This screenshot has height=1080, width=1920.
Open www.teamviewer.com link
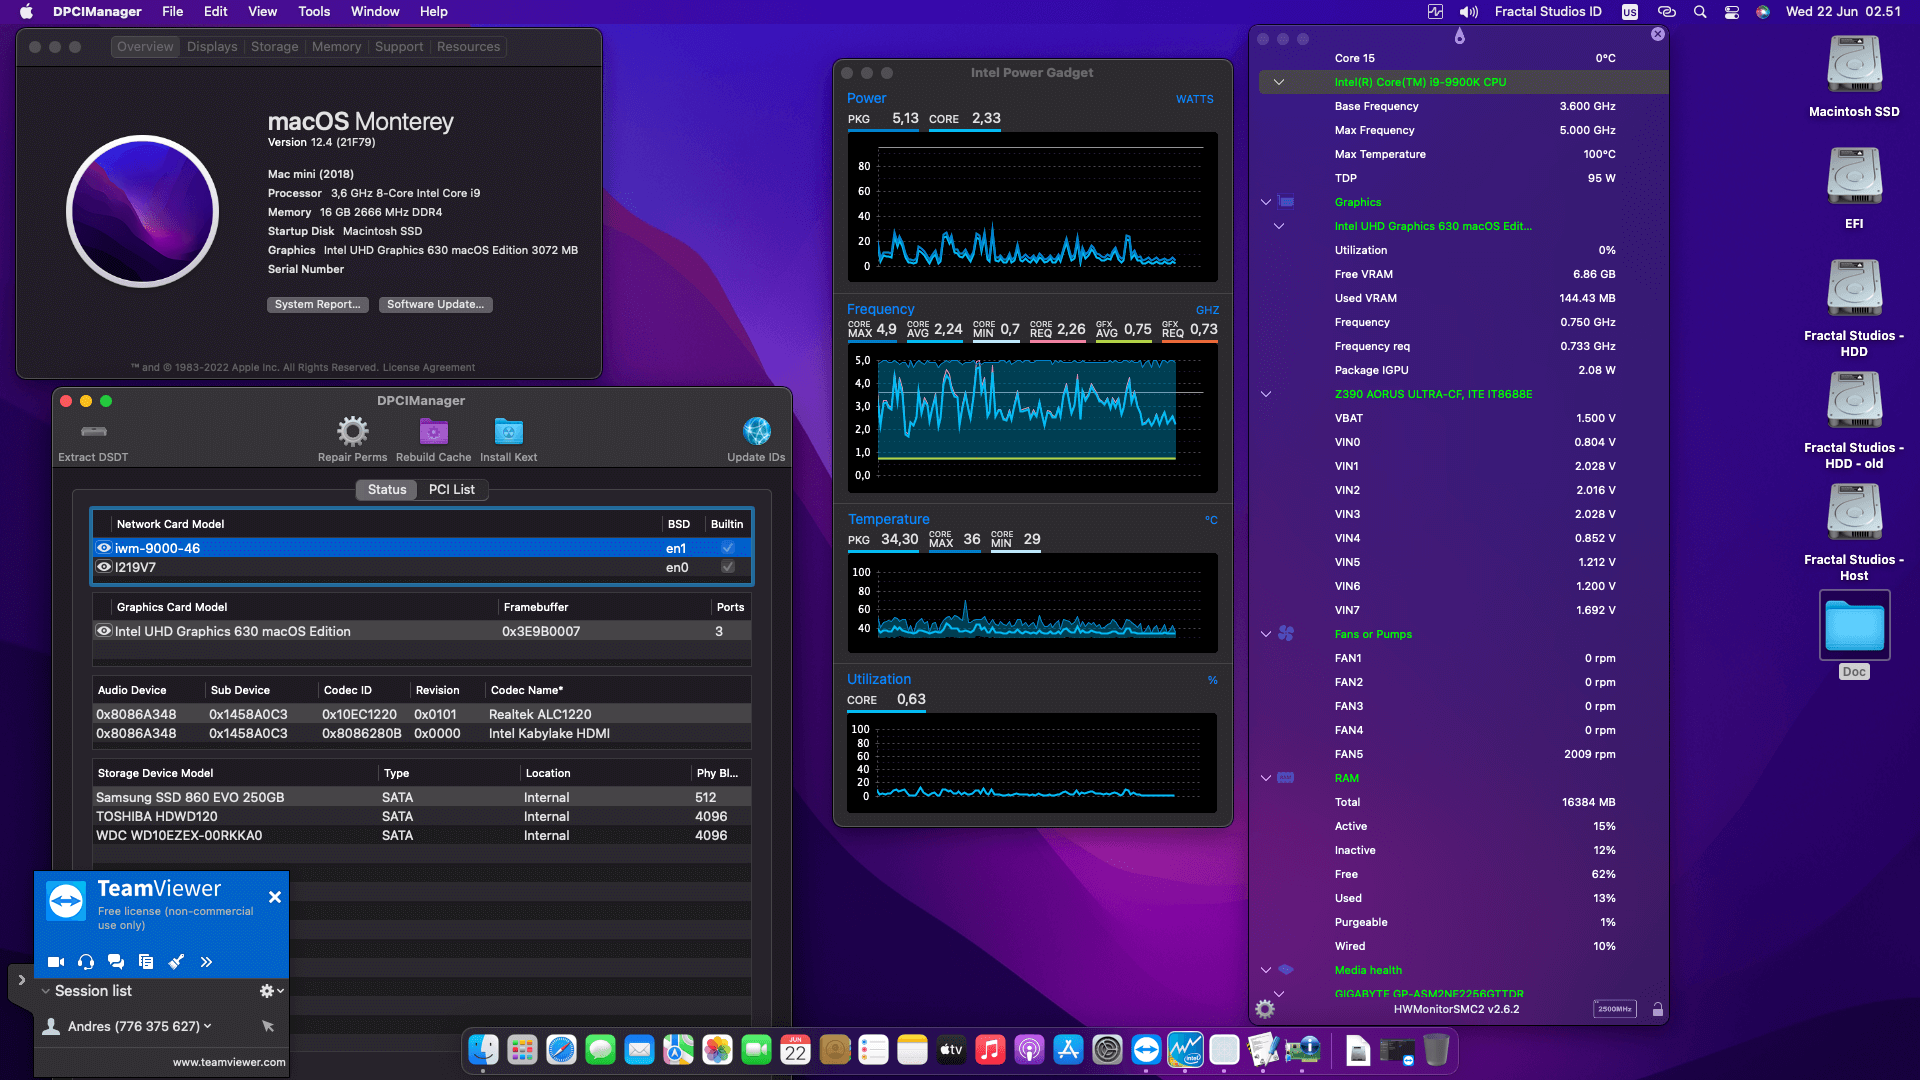pos(229,1062)
